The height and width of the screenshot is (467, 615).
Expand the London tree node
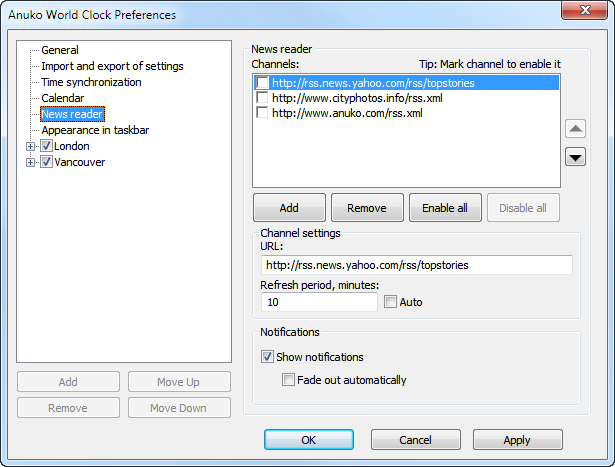pos(31,146)
